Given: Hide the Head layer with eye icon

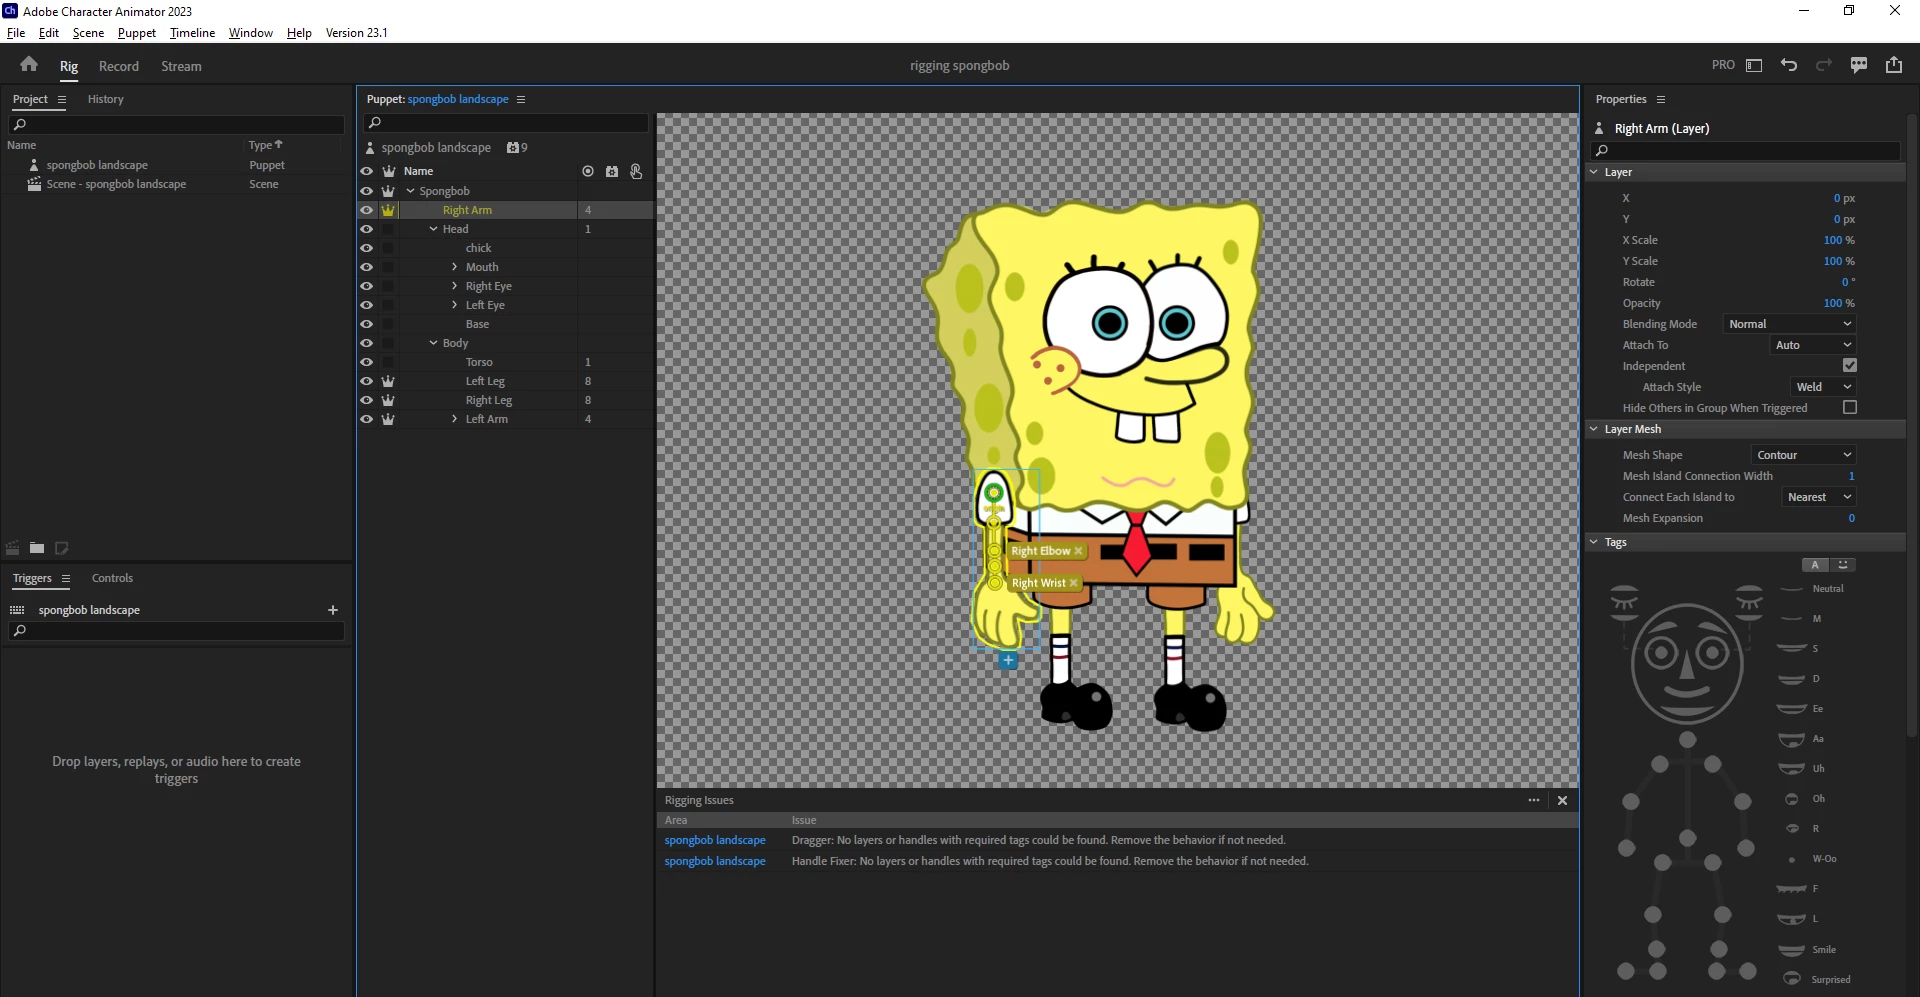Looking at the screenshot, I should point(367,229).
